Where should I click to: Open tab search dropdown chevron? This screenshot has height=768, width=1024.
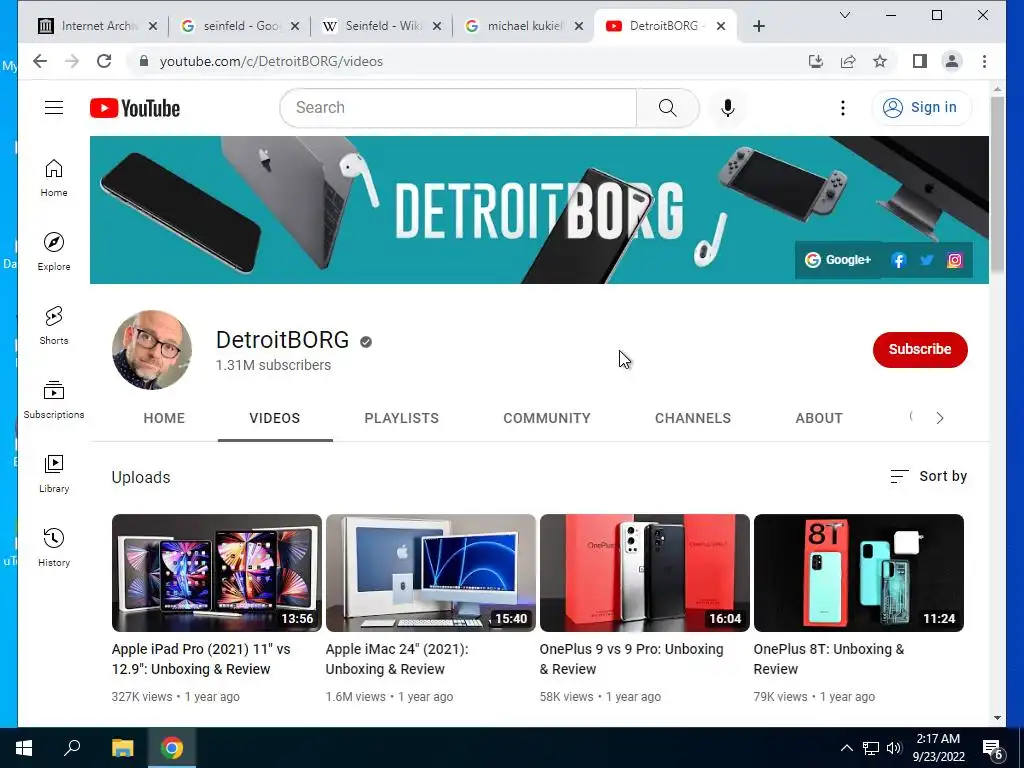click(x=844, y=15)
